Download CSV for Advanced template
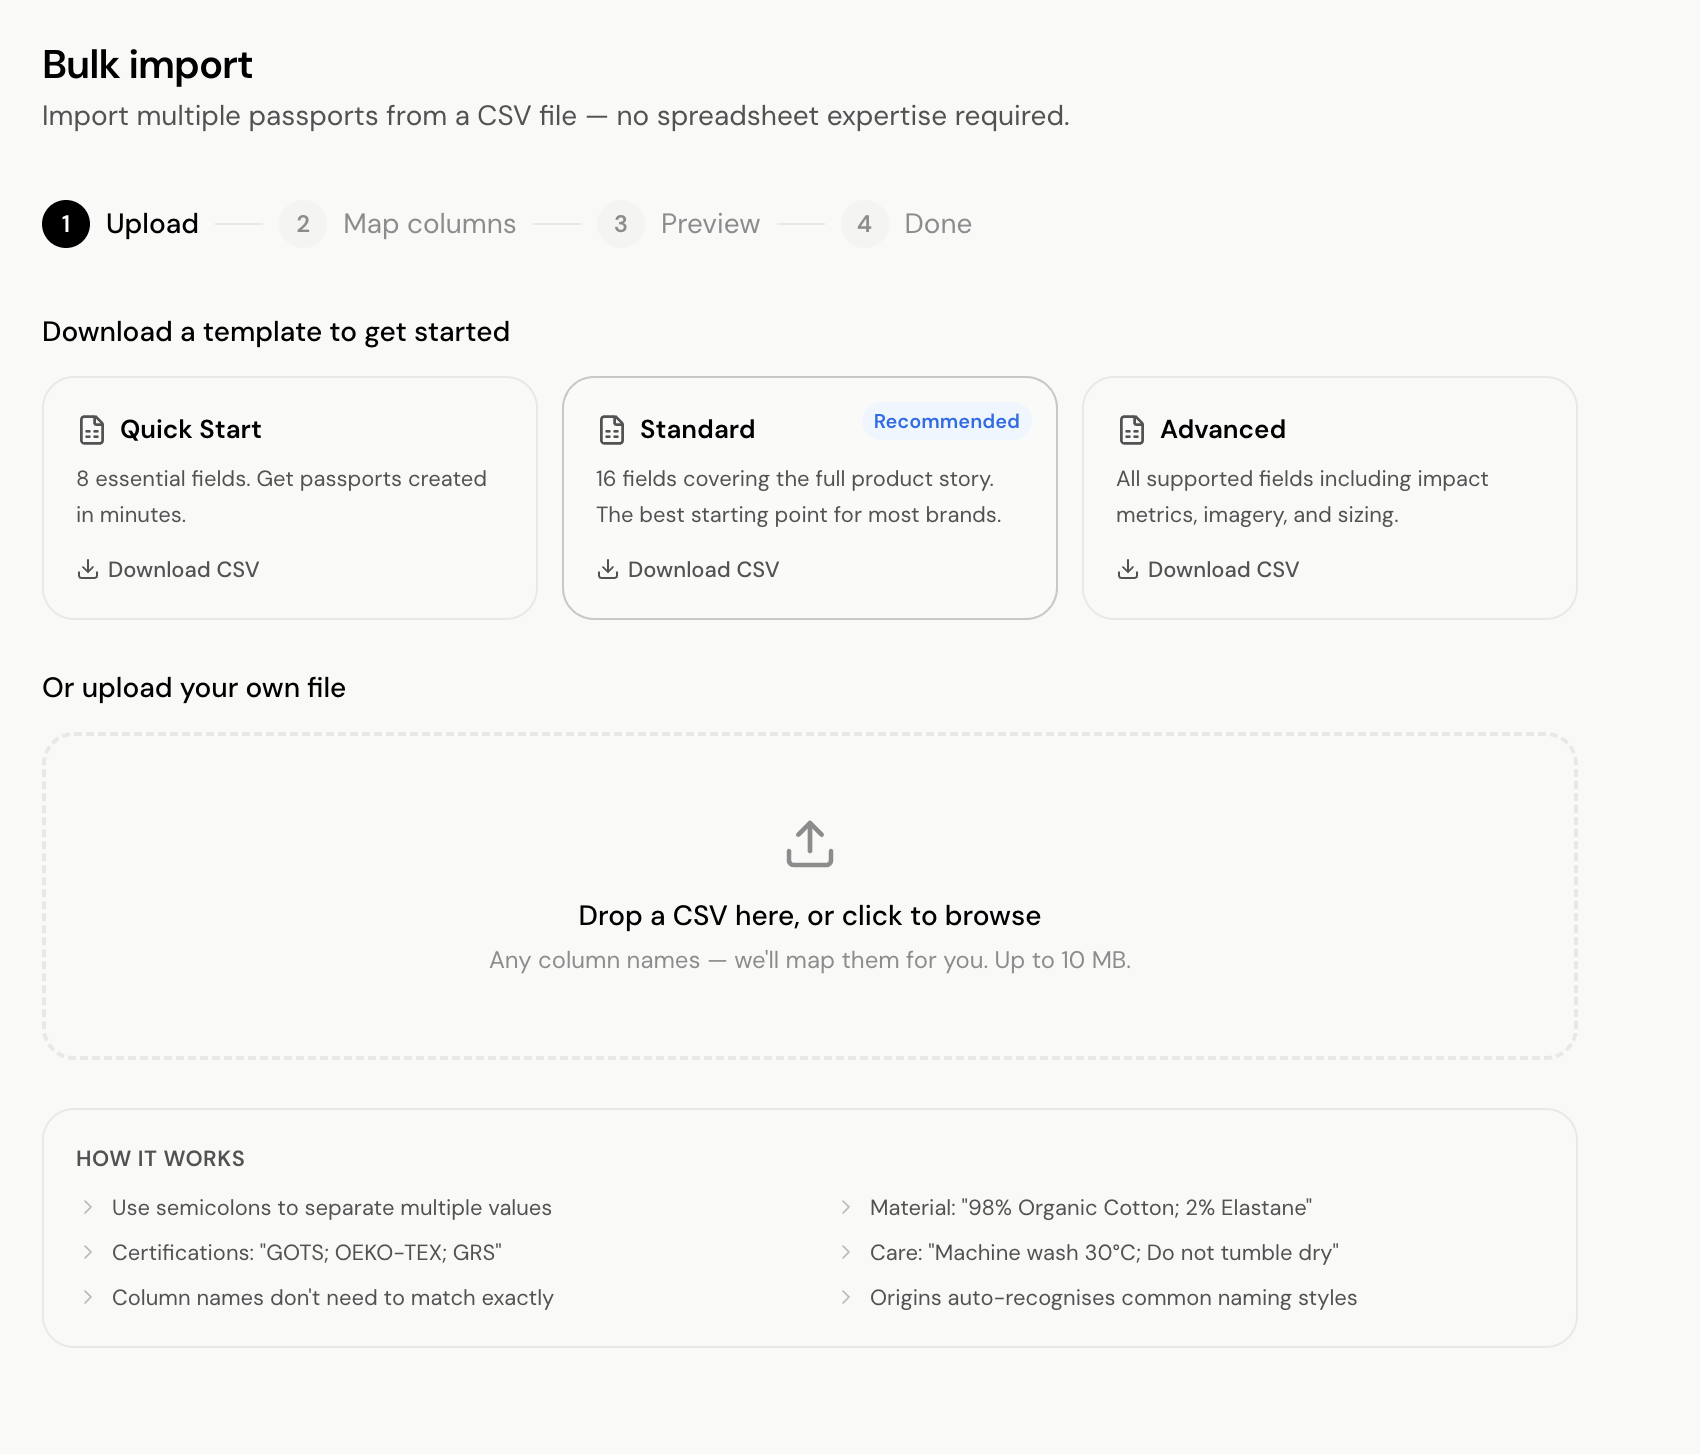1700x1454 pixels. point(1208,569)
